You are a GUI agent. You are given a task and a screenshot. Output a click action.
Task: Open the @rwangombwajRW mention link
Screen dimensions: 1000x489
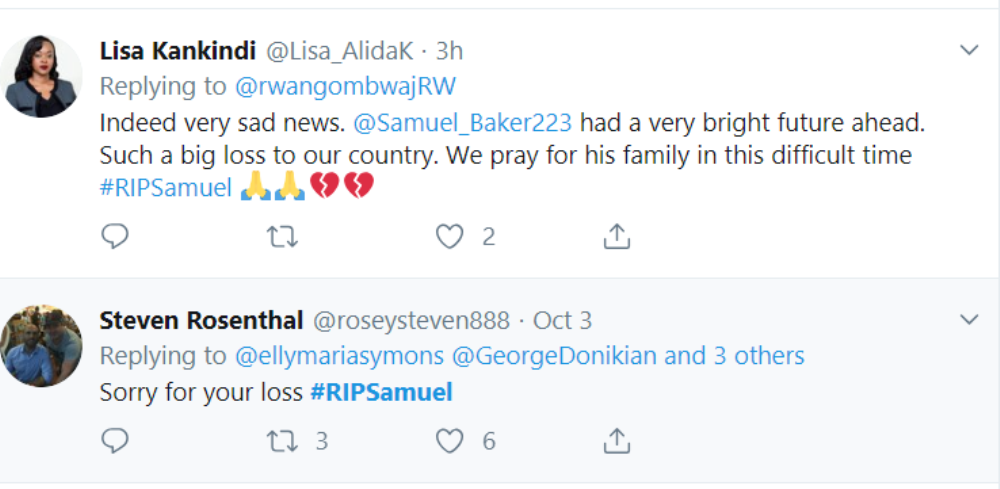pyautogui.click(x=345, y=87)
